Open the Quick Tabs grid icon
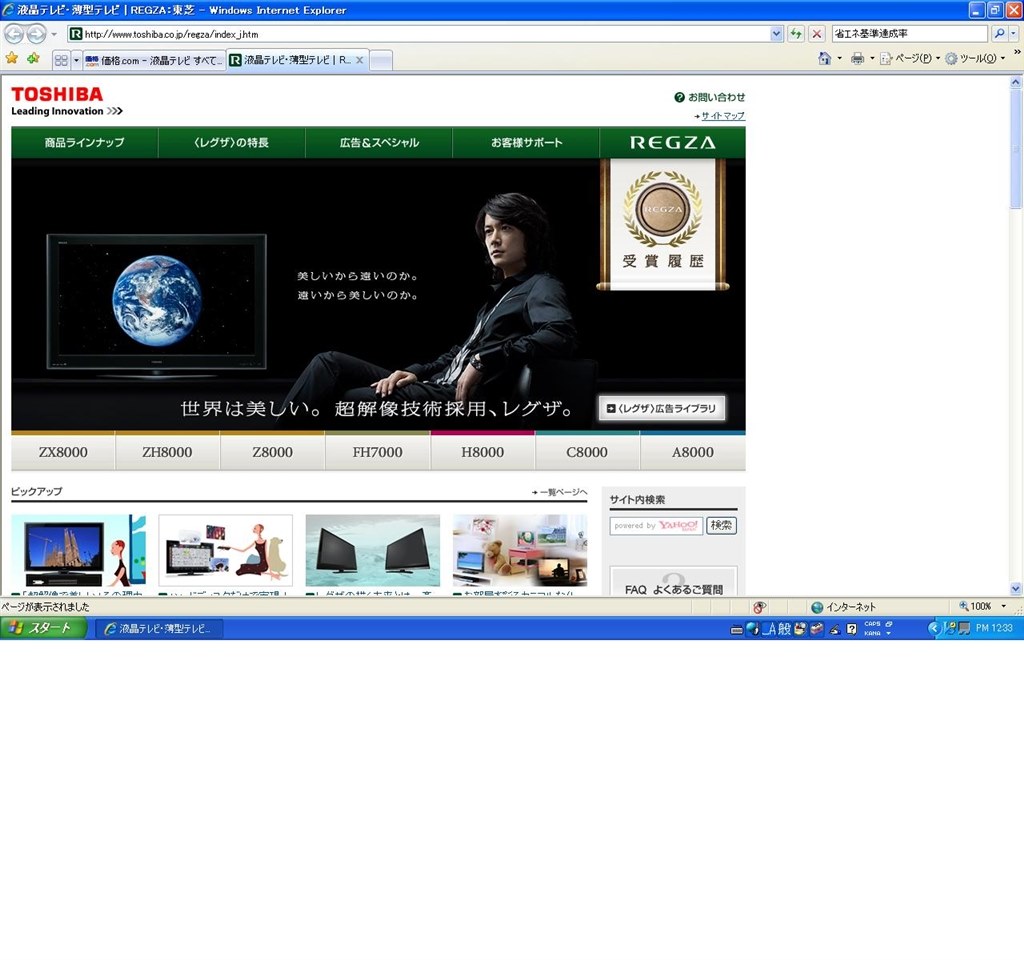 [61, 60]
